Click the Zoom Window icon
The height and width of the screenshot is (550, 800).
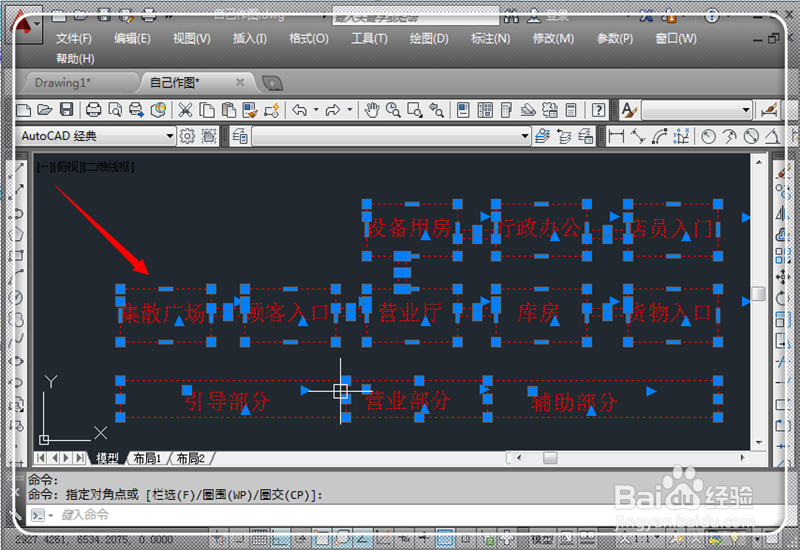pyautogui.click(x=414, y=110)
